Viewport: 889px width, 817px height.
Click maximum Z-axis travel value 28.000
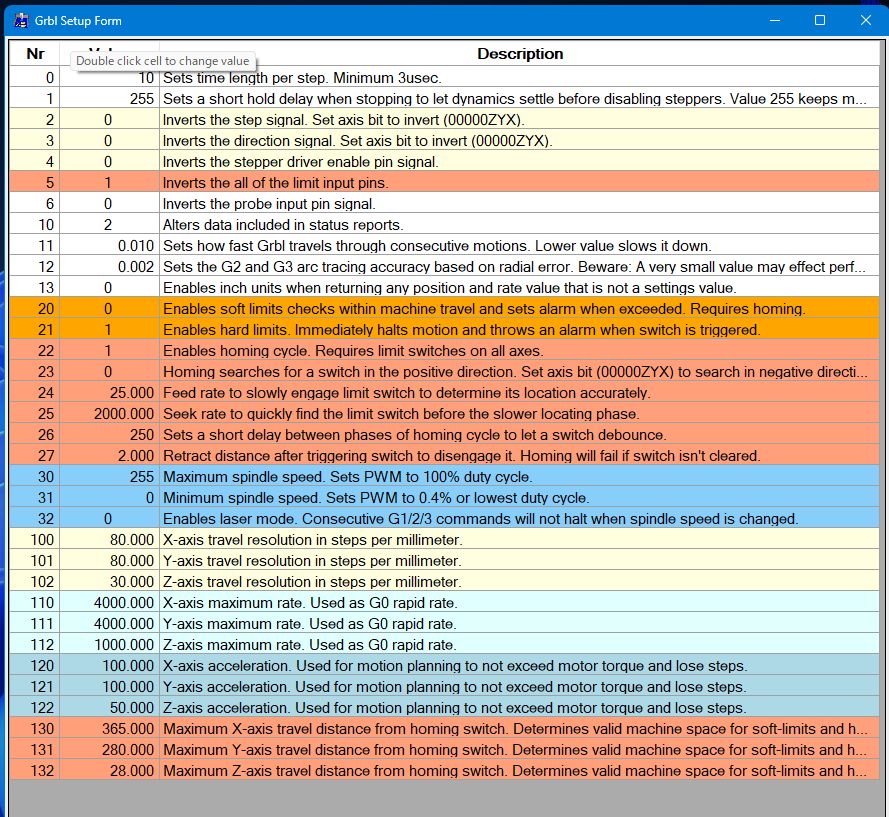point(109,770)
